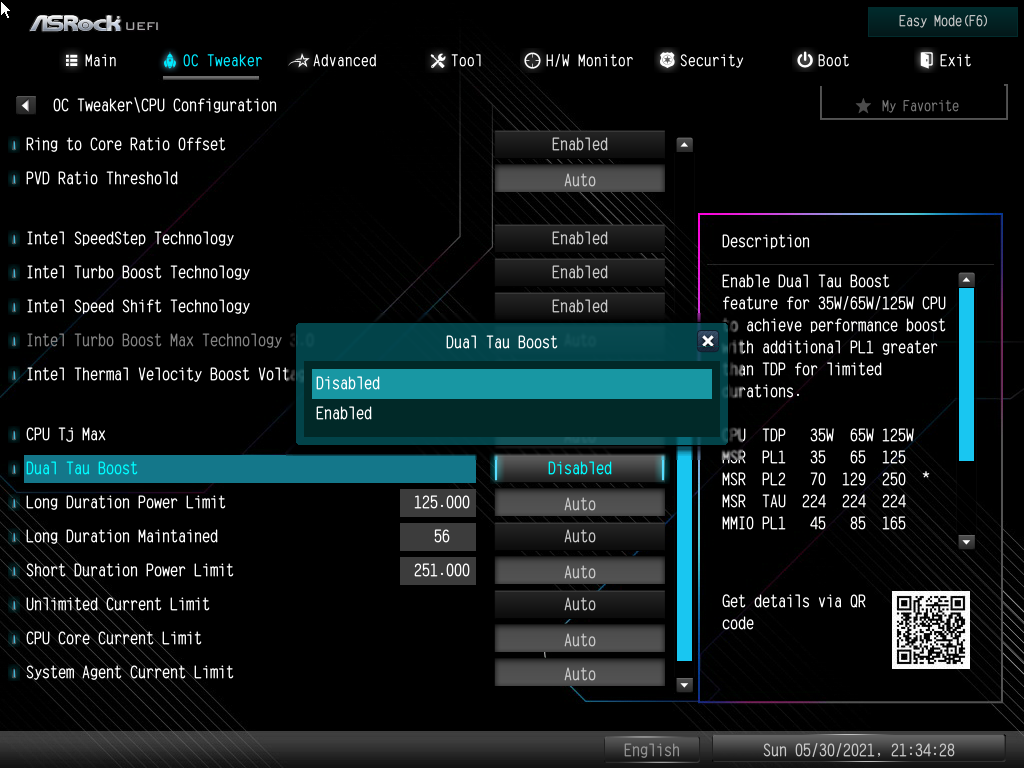Click System Agent Current Limit Auto field
The width and height of the screenshot is (1024, 768).
[x=579, y=673]
